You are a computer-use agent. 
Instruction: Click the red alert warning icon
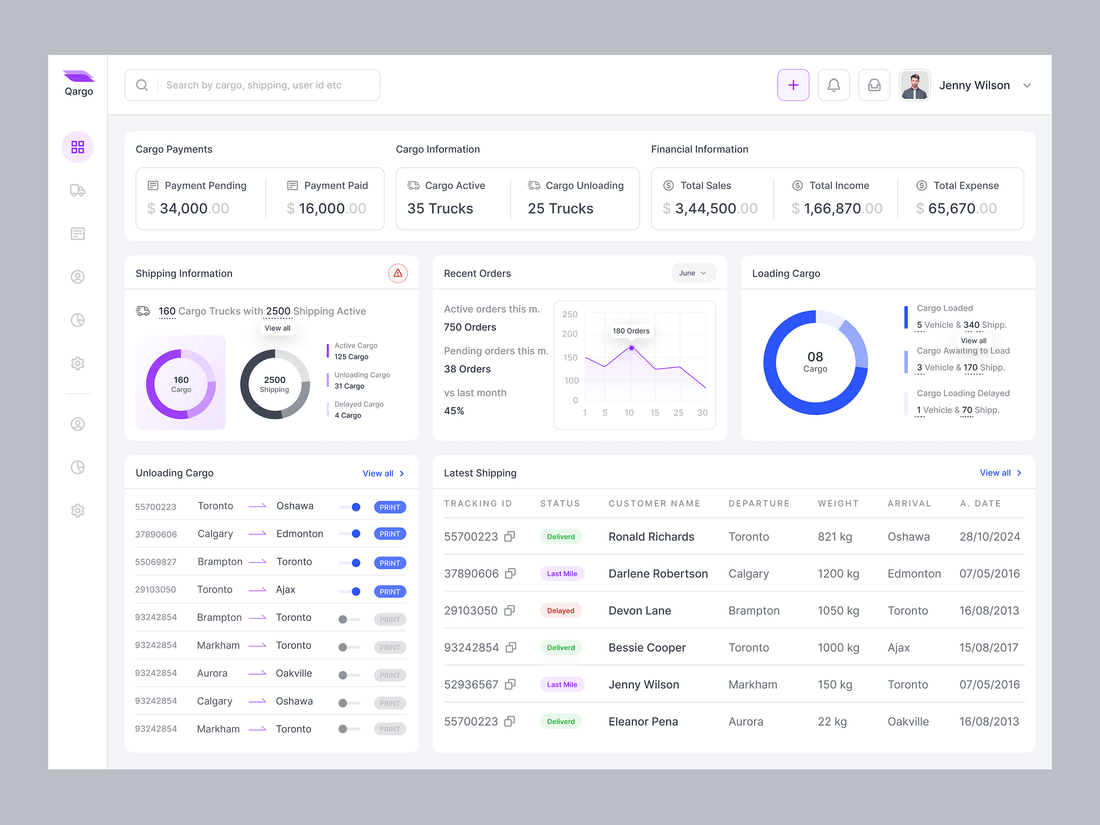[x=398, y=273]
